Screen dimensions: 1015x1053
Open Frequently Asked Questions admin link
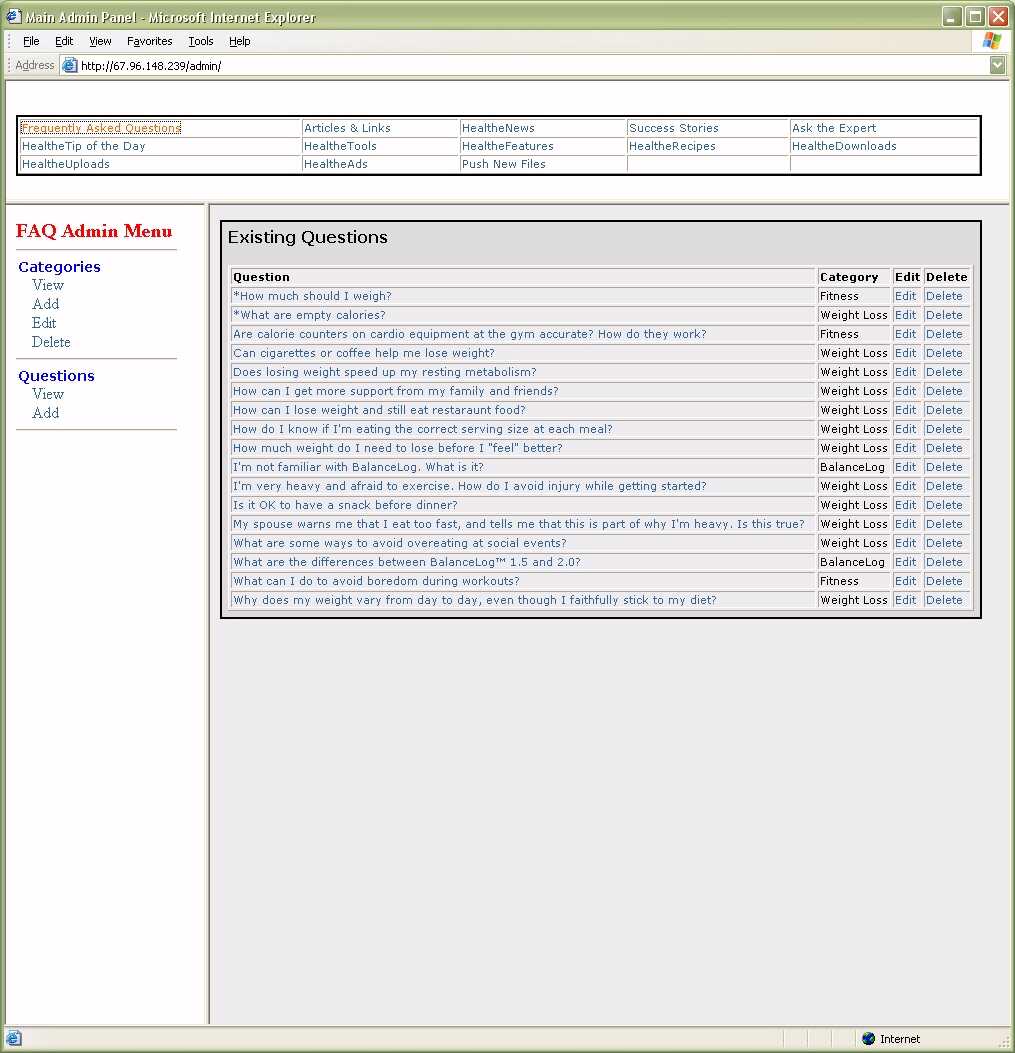click(x=101, y=128)
